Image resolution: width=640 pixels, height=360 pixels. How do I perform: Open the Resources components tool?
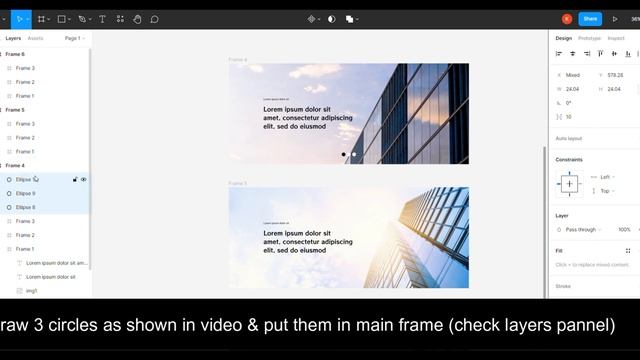coord(120,19)
